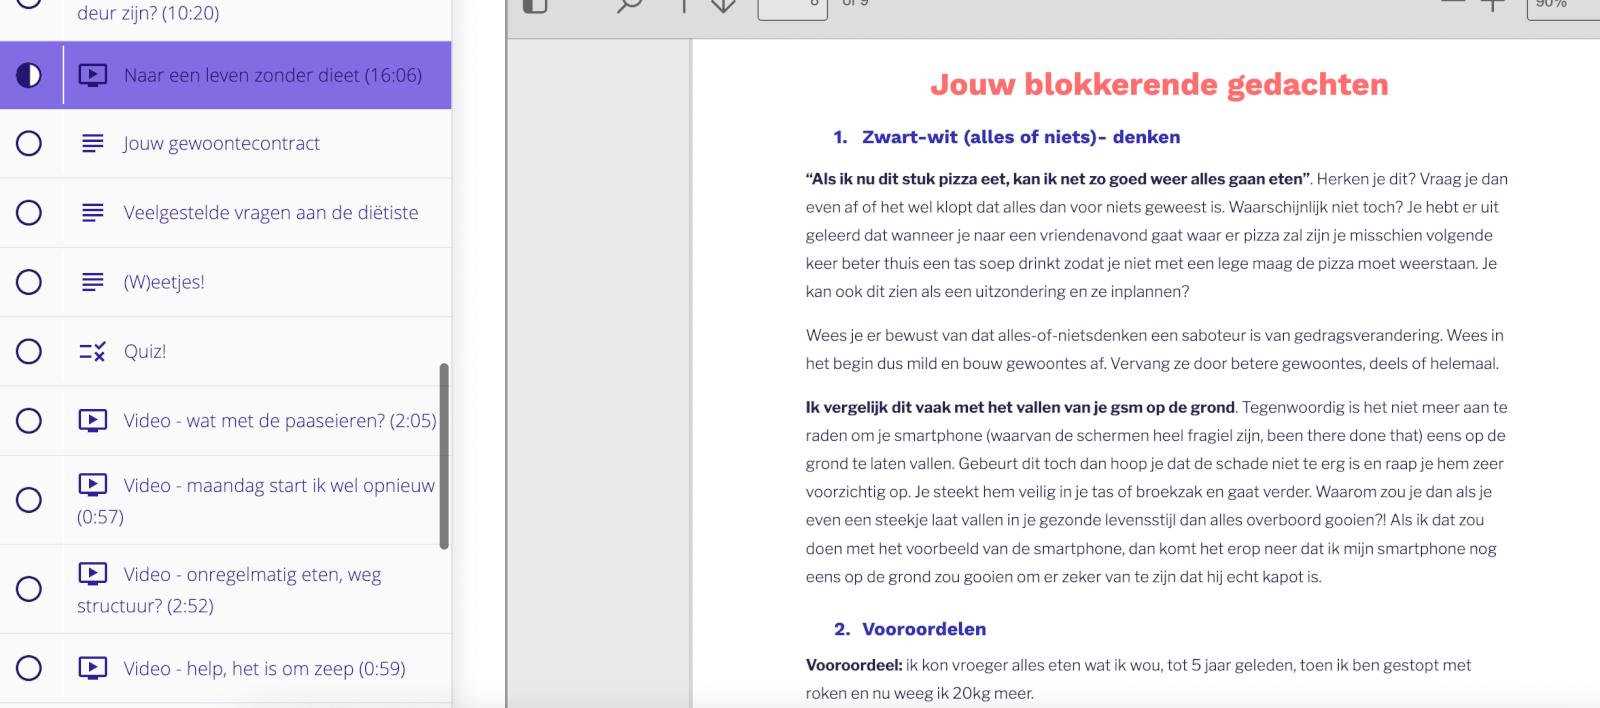Toggle the completion circle for 'Quiz!'
Screen dimensions: 1600x708
point(29,351)
